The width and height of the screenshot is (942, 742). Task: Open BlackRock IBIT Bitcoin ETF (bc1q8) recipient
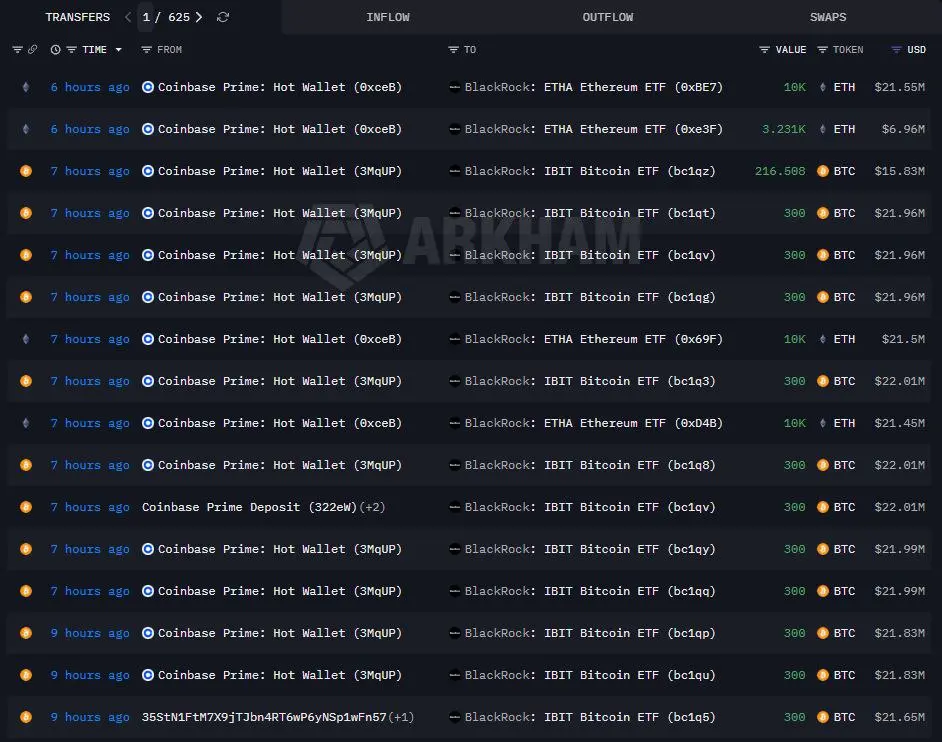coord(590,466)
